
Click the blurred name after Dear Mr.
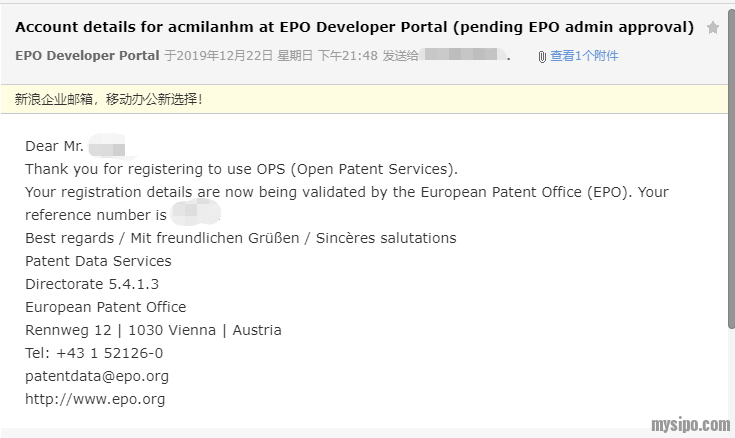click(107, 147)
